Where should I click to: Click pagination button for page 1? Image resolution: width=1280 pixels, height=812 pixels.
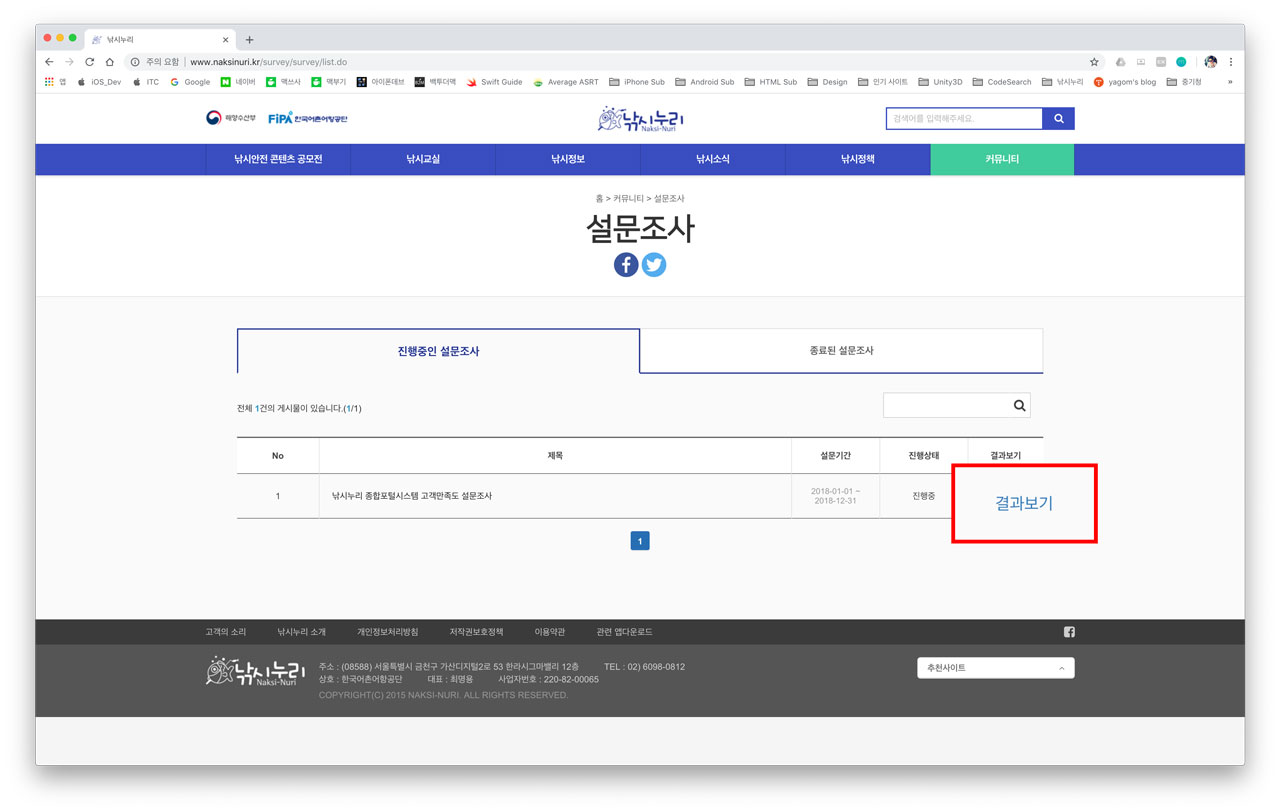click(x=640, y=541)
